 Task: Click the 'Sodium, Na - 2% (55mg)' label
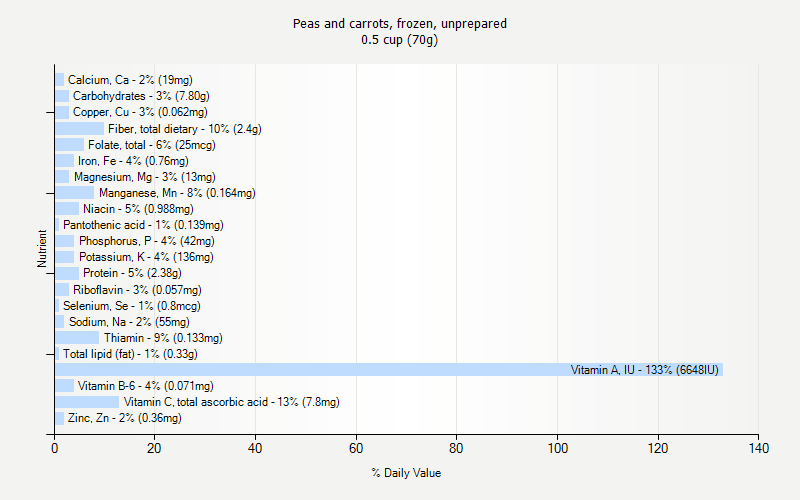coord(129,322)
